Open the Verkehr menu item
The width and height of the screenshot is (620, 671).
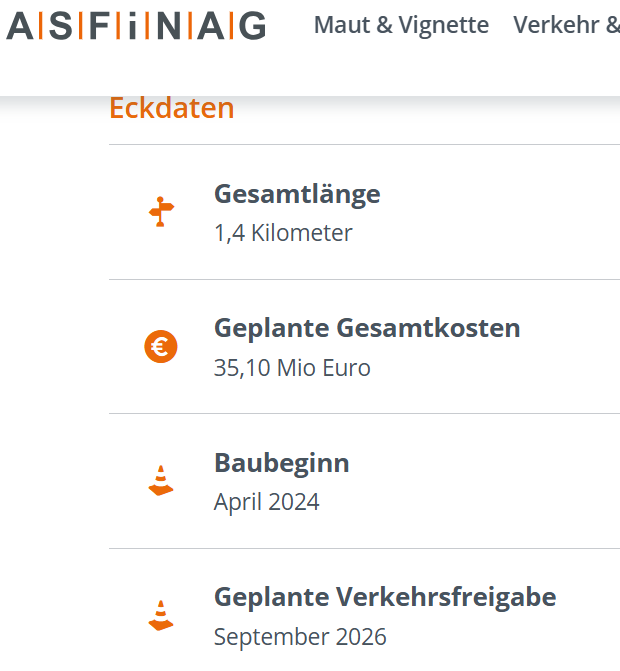566,25
